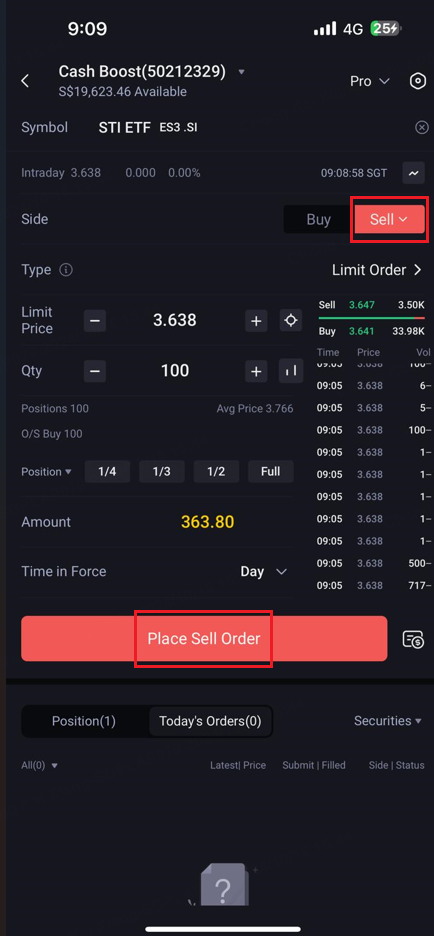This screenshot has height=936, width=434.
Task: Set the quantity to Full position
Action: coord(270,472)
